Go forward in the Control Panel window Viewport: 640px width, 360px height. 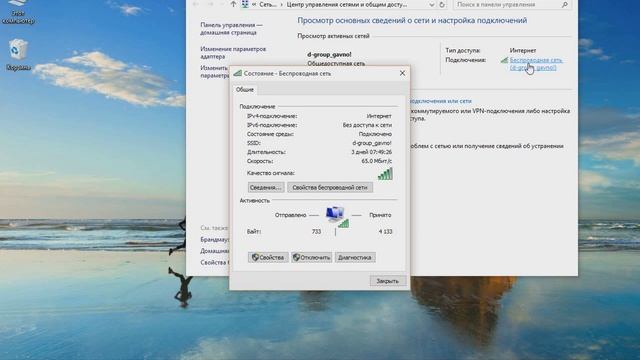click(x=211, y=4)
